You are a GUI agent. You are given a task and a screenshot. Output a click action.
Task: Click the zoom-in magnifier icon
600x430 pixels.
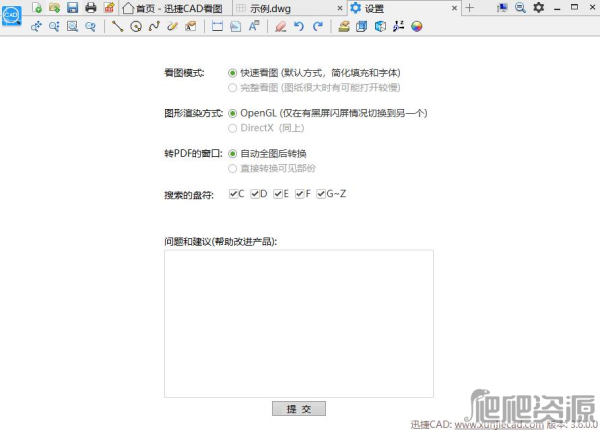pyautogui.click(x=54, y=26)
